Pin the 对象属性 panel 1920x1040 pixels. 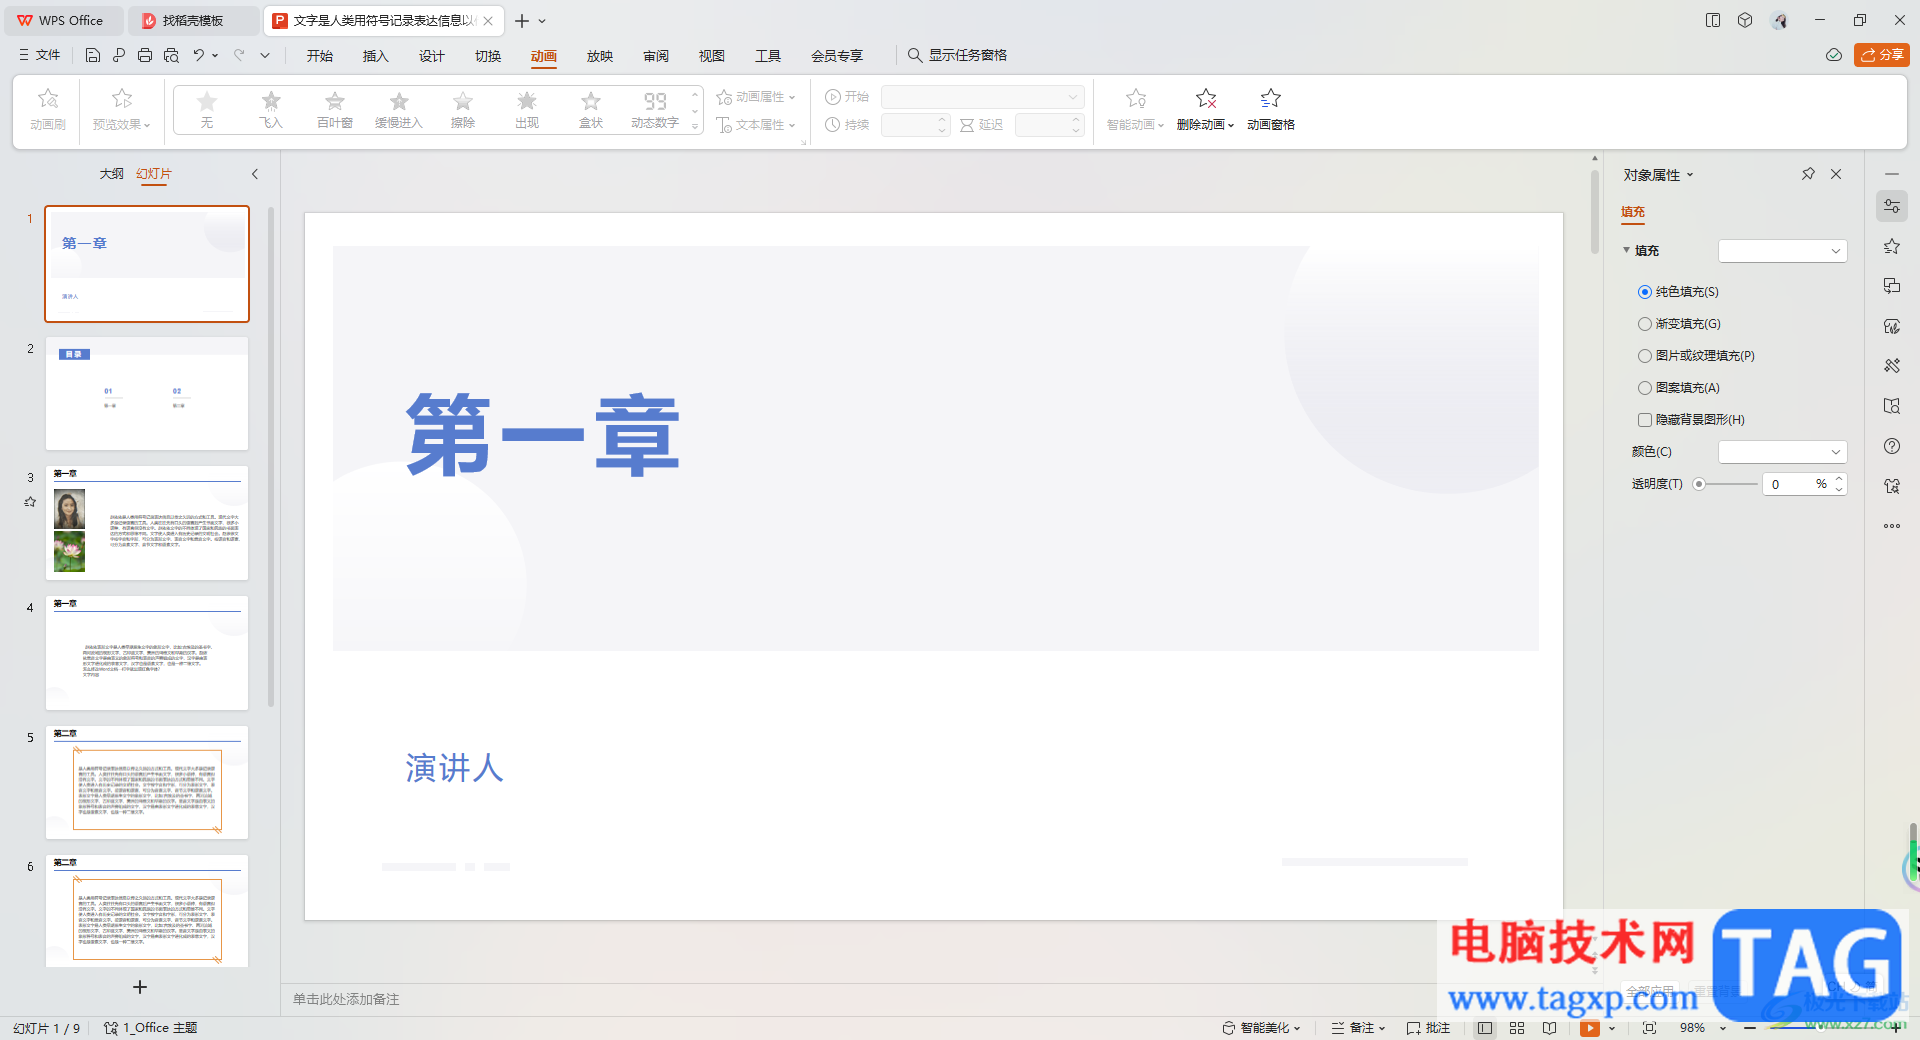1808,174
